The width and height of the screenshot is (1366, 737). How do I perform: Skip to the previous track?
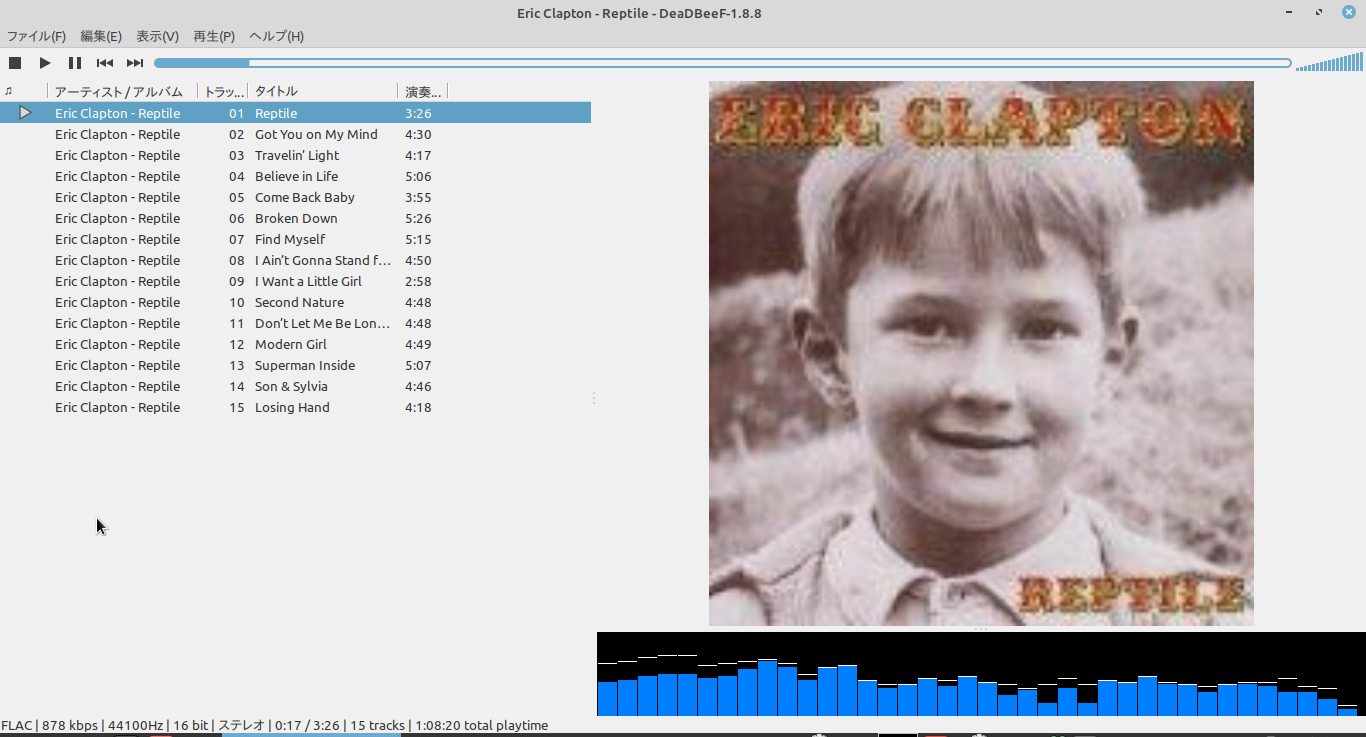pyautogui.click(x=105, y=63)
